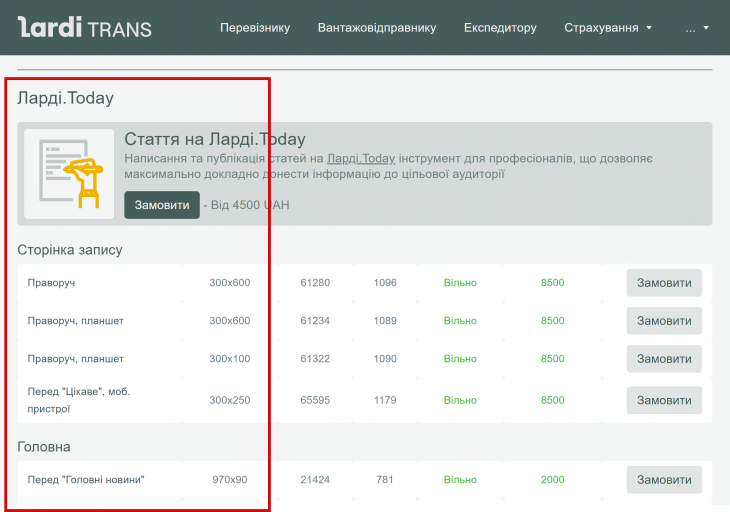This screenshot has width=730, height=512.
Task: Click the 'Від 4500 UAH' price text
Action: [x=250, y=205]
